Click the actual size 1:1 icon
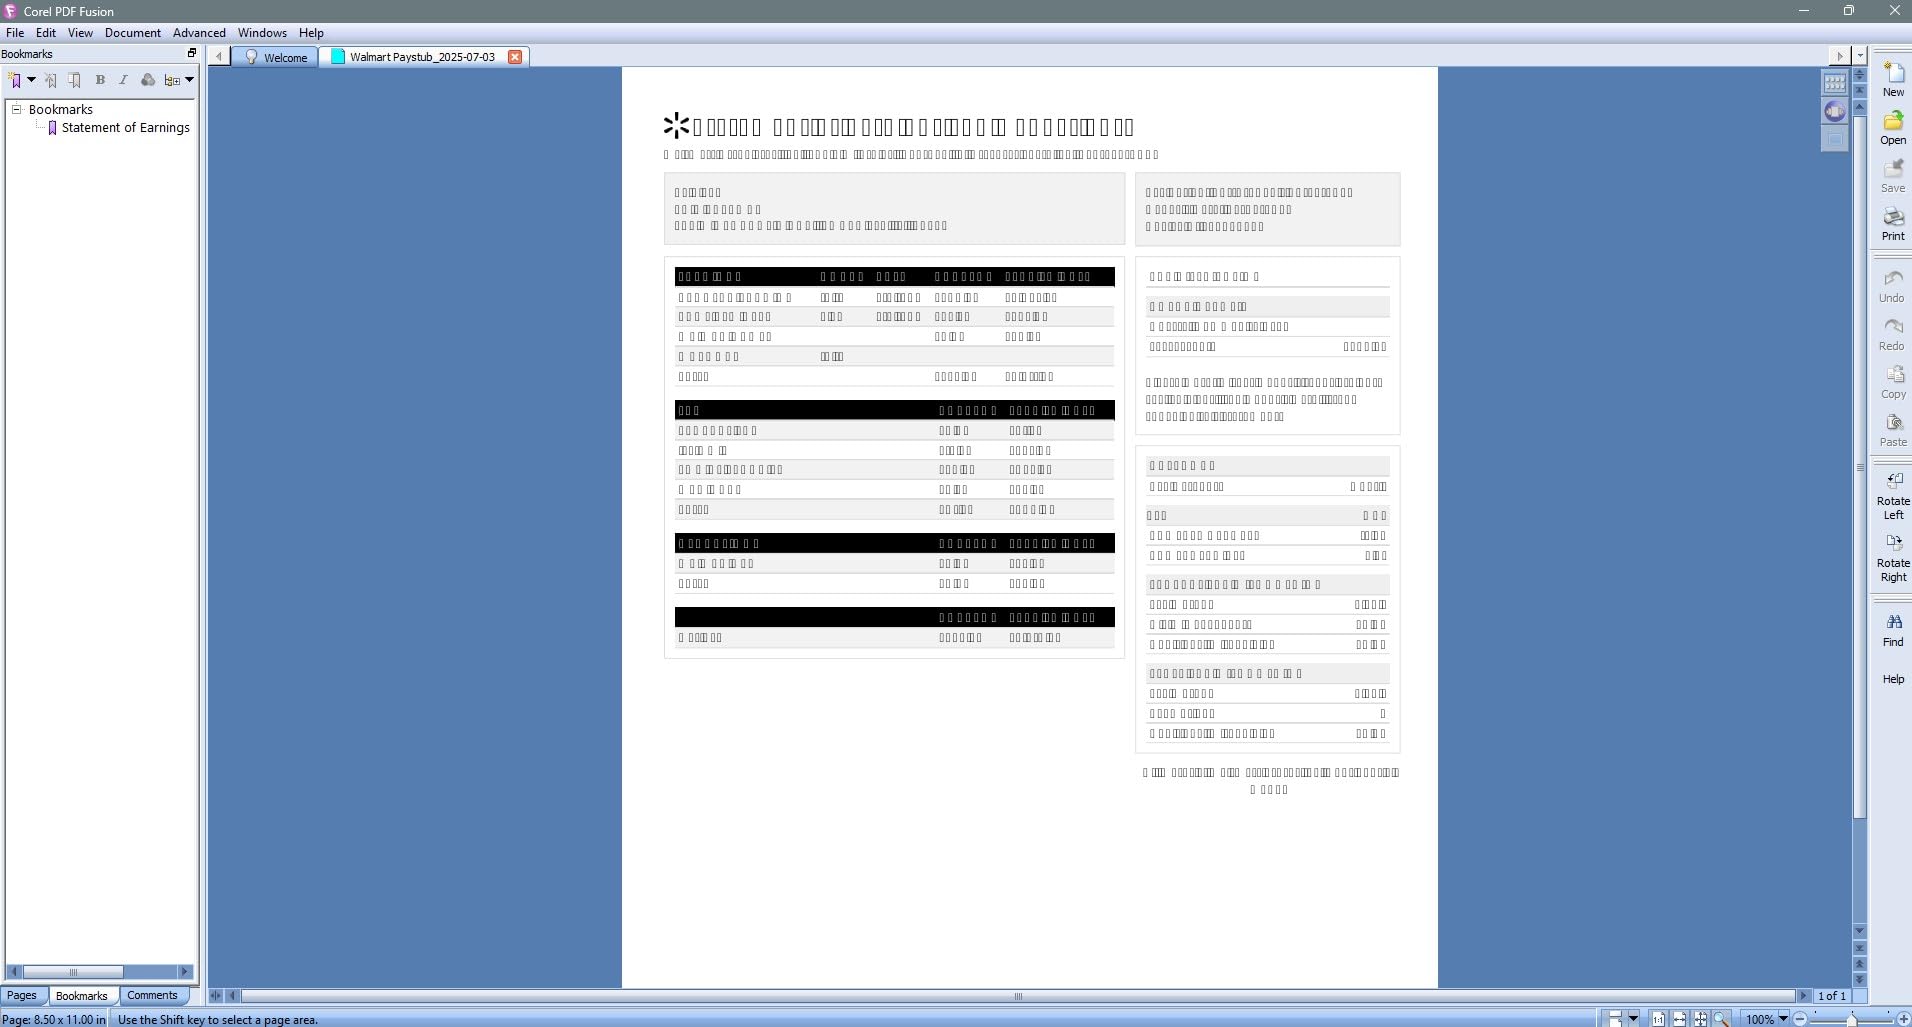This screenshot has width=1912, height=1027. click(1658, 1019)
